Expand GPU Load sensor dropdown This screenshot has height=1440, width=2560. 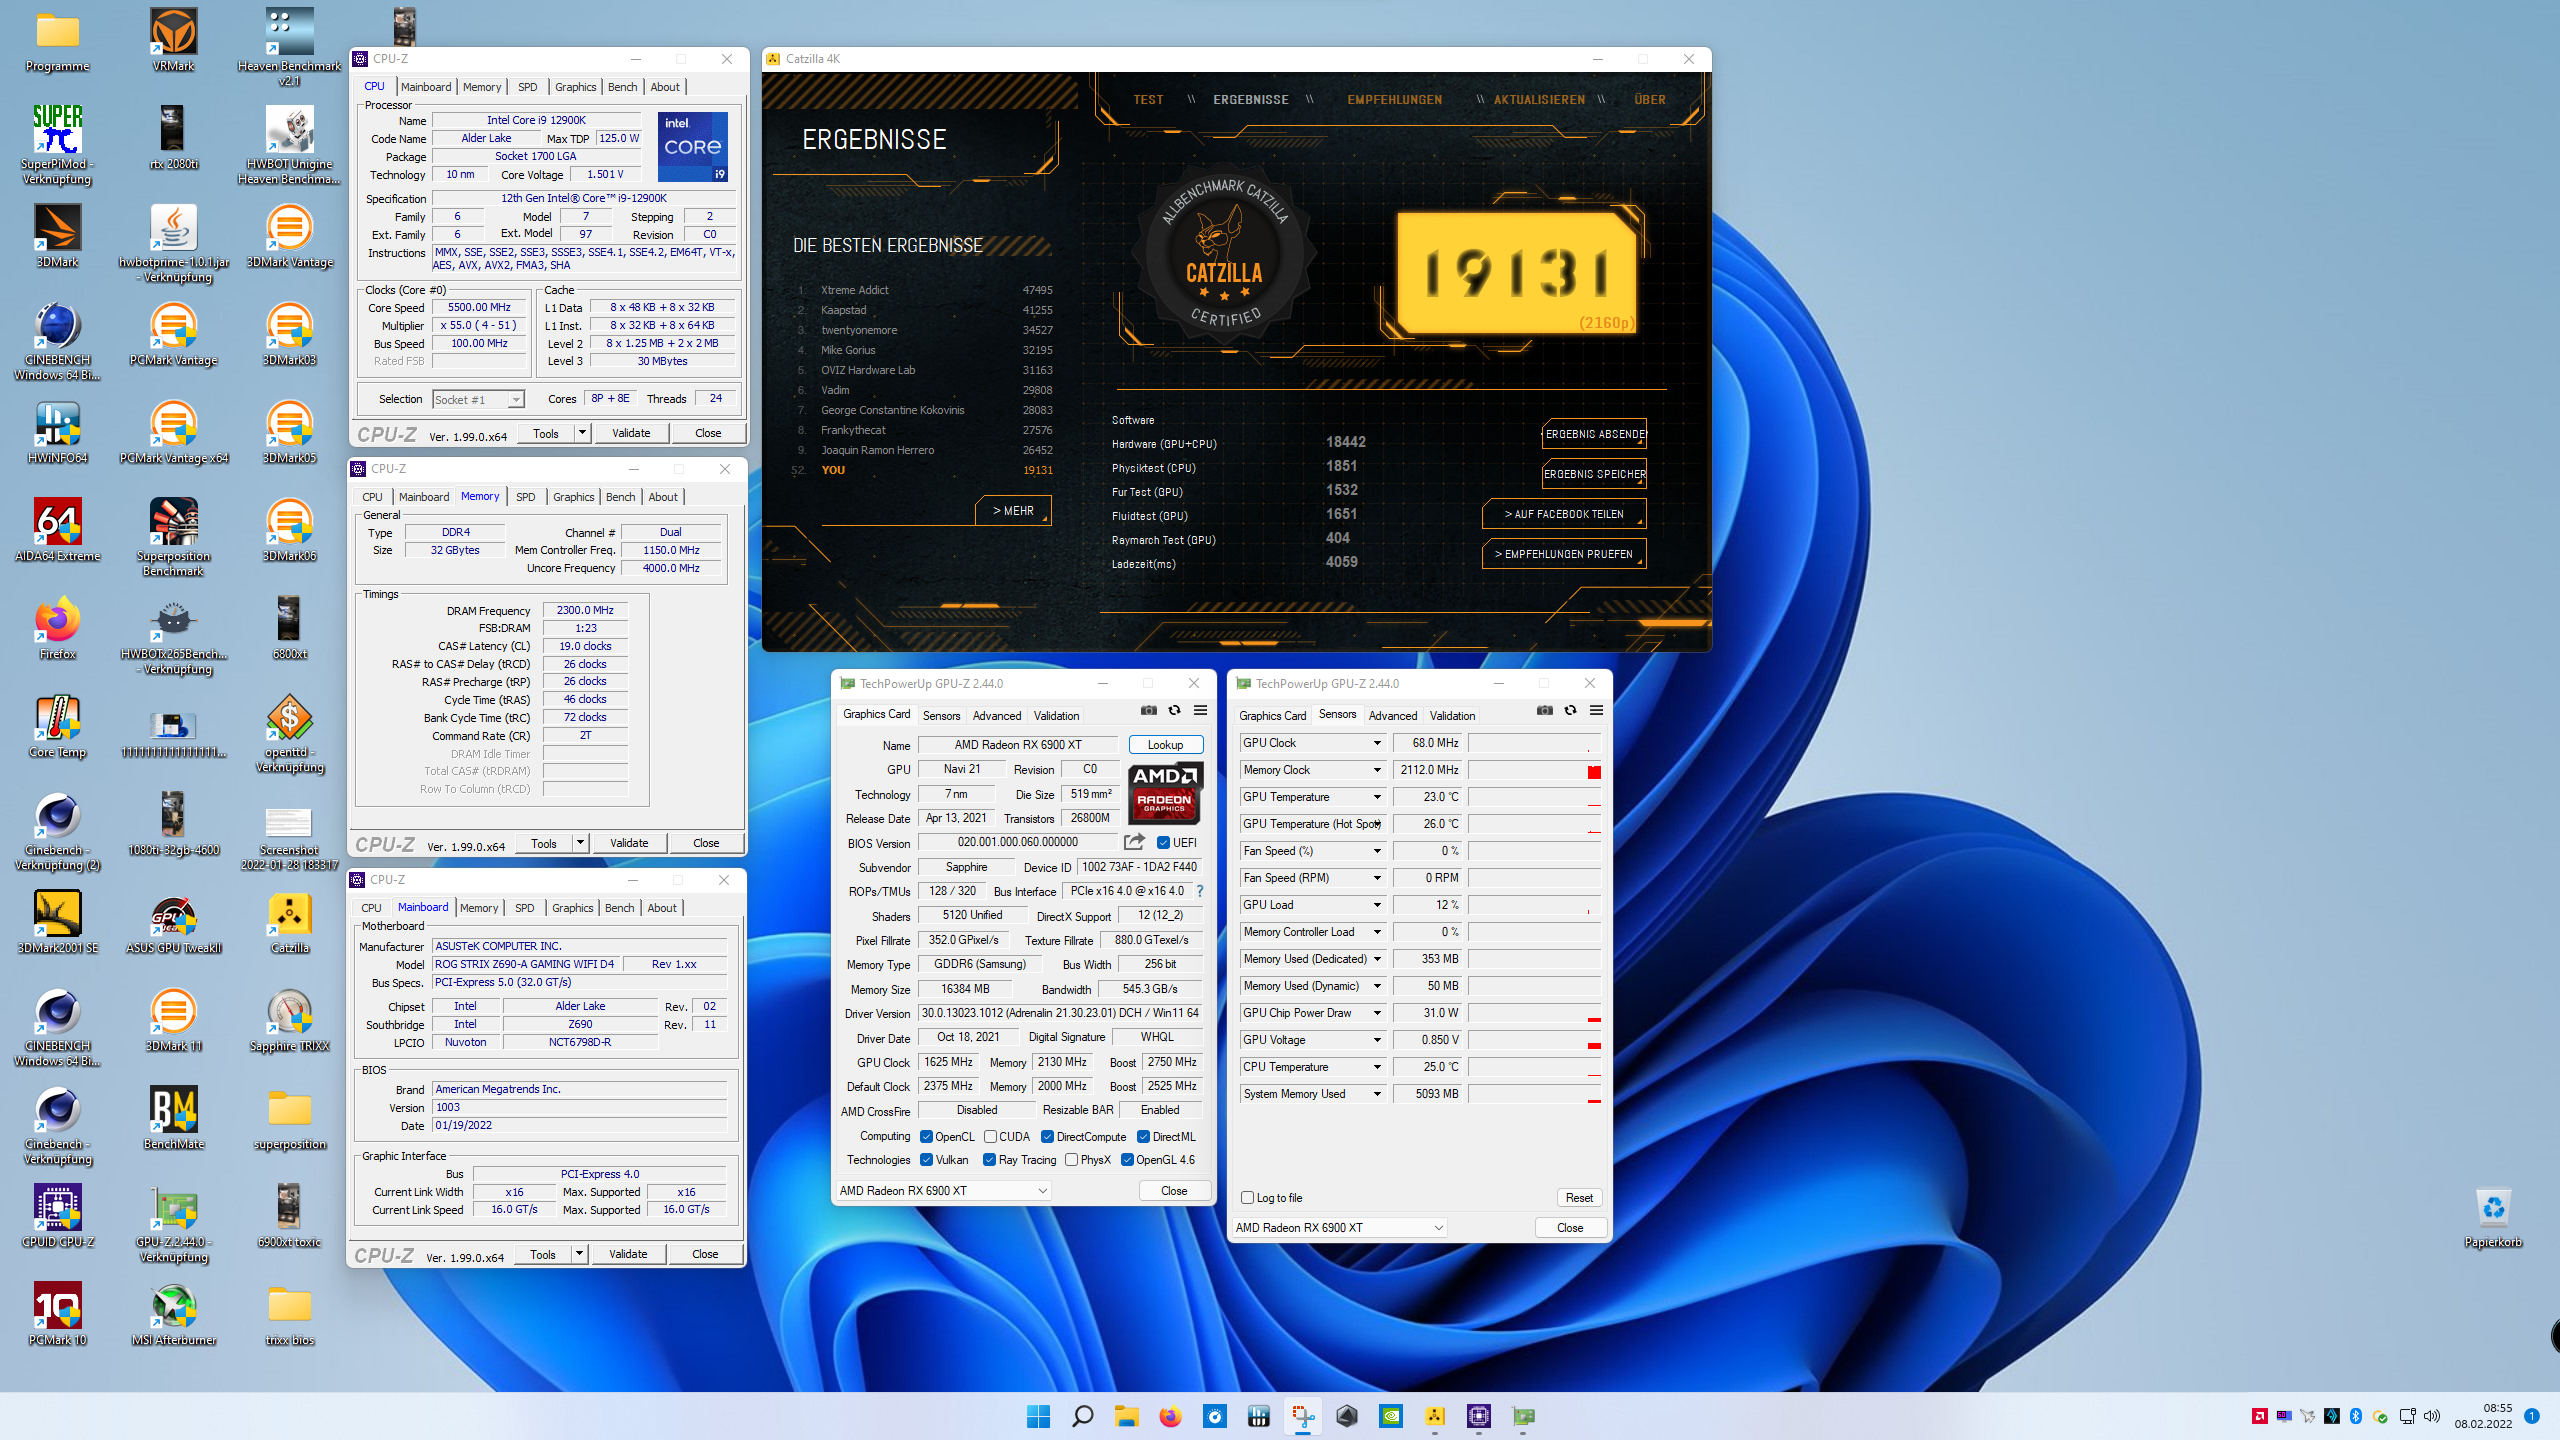pyautogui.click(x=1377, y=905)
